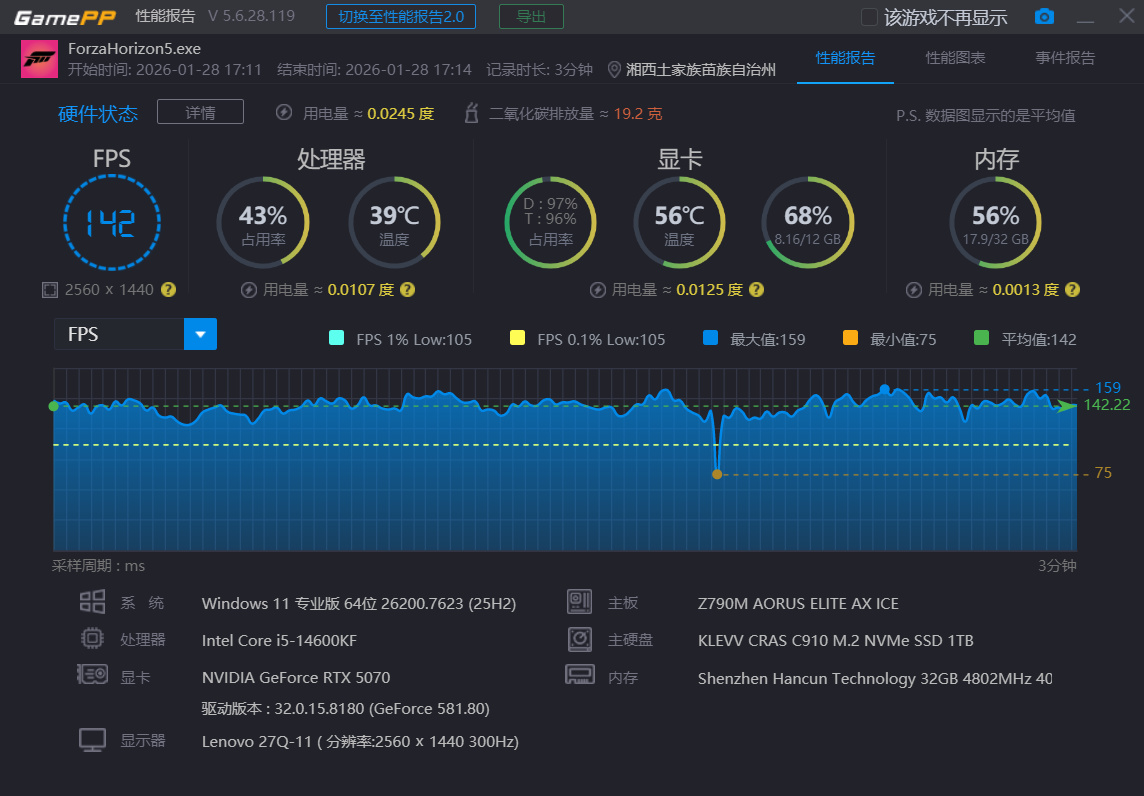The image size is (1144, 796).
Task: Click the motherboard icon
Action: click(579, 602)
